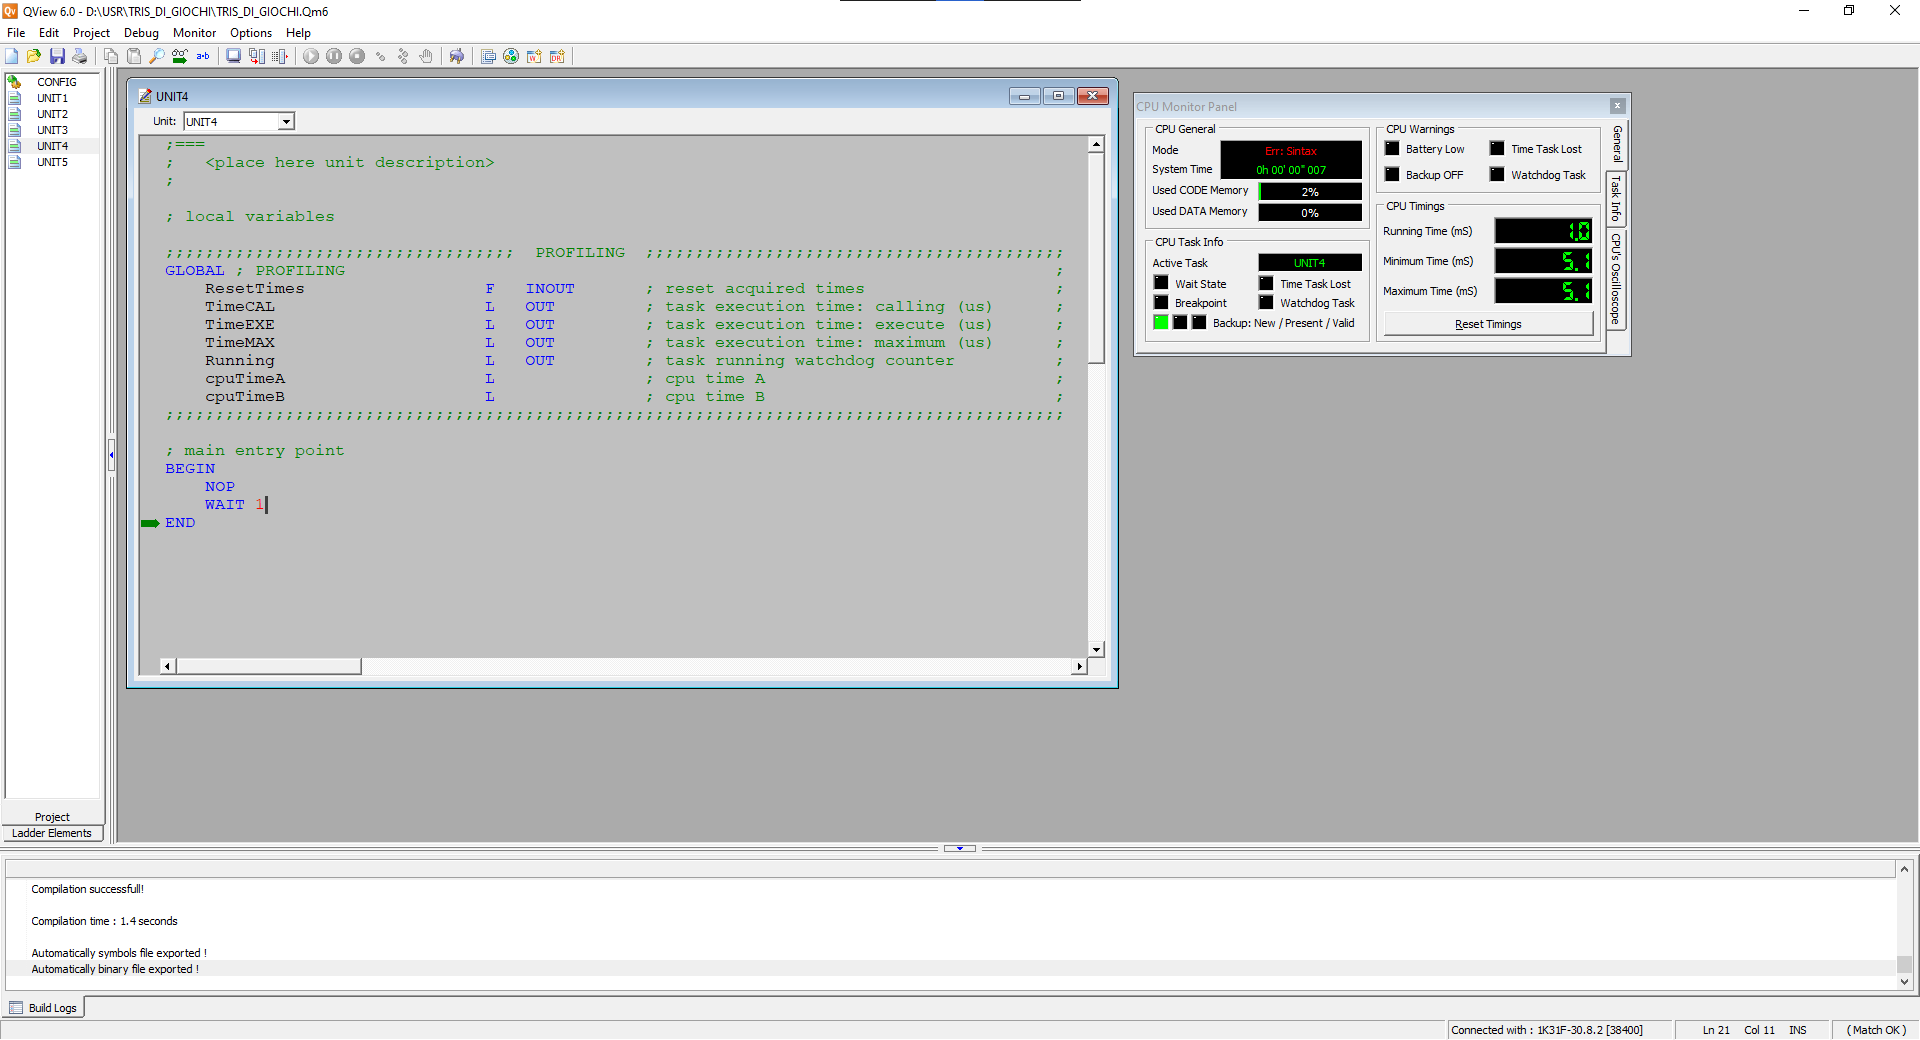Collapse the build log panel divider arrow
The image size is (1920, 1040).
coord(960,848)
